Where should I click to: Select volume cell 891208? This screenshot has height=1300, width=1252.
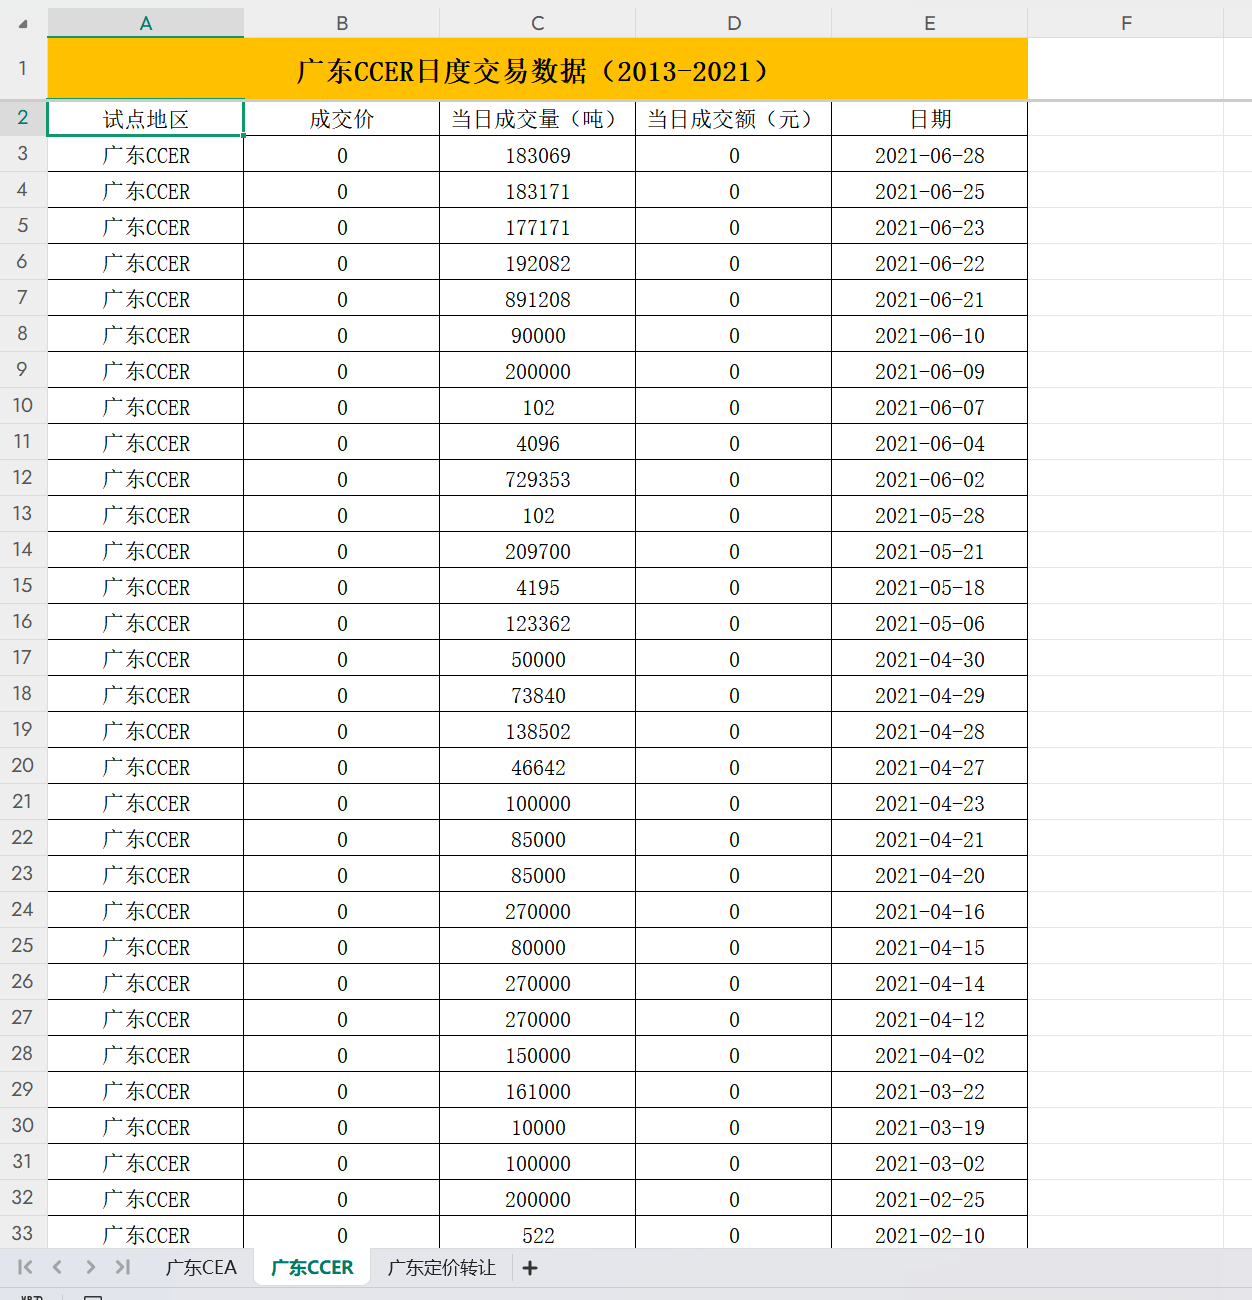point(538,299)
